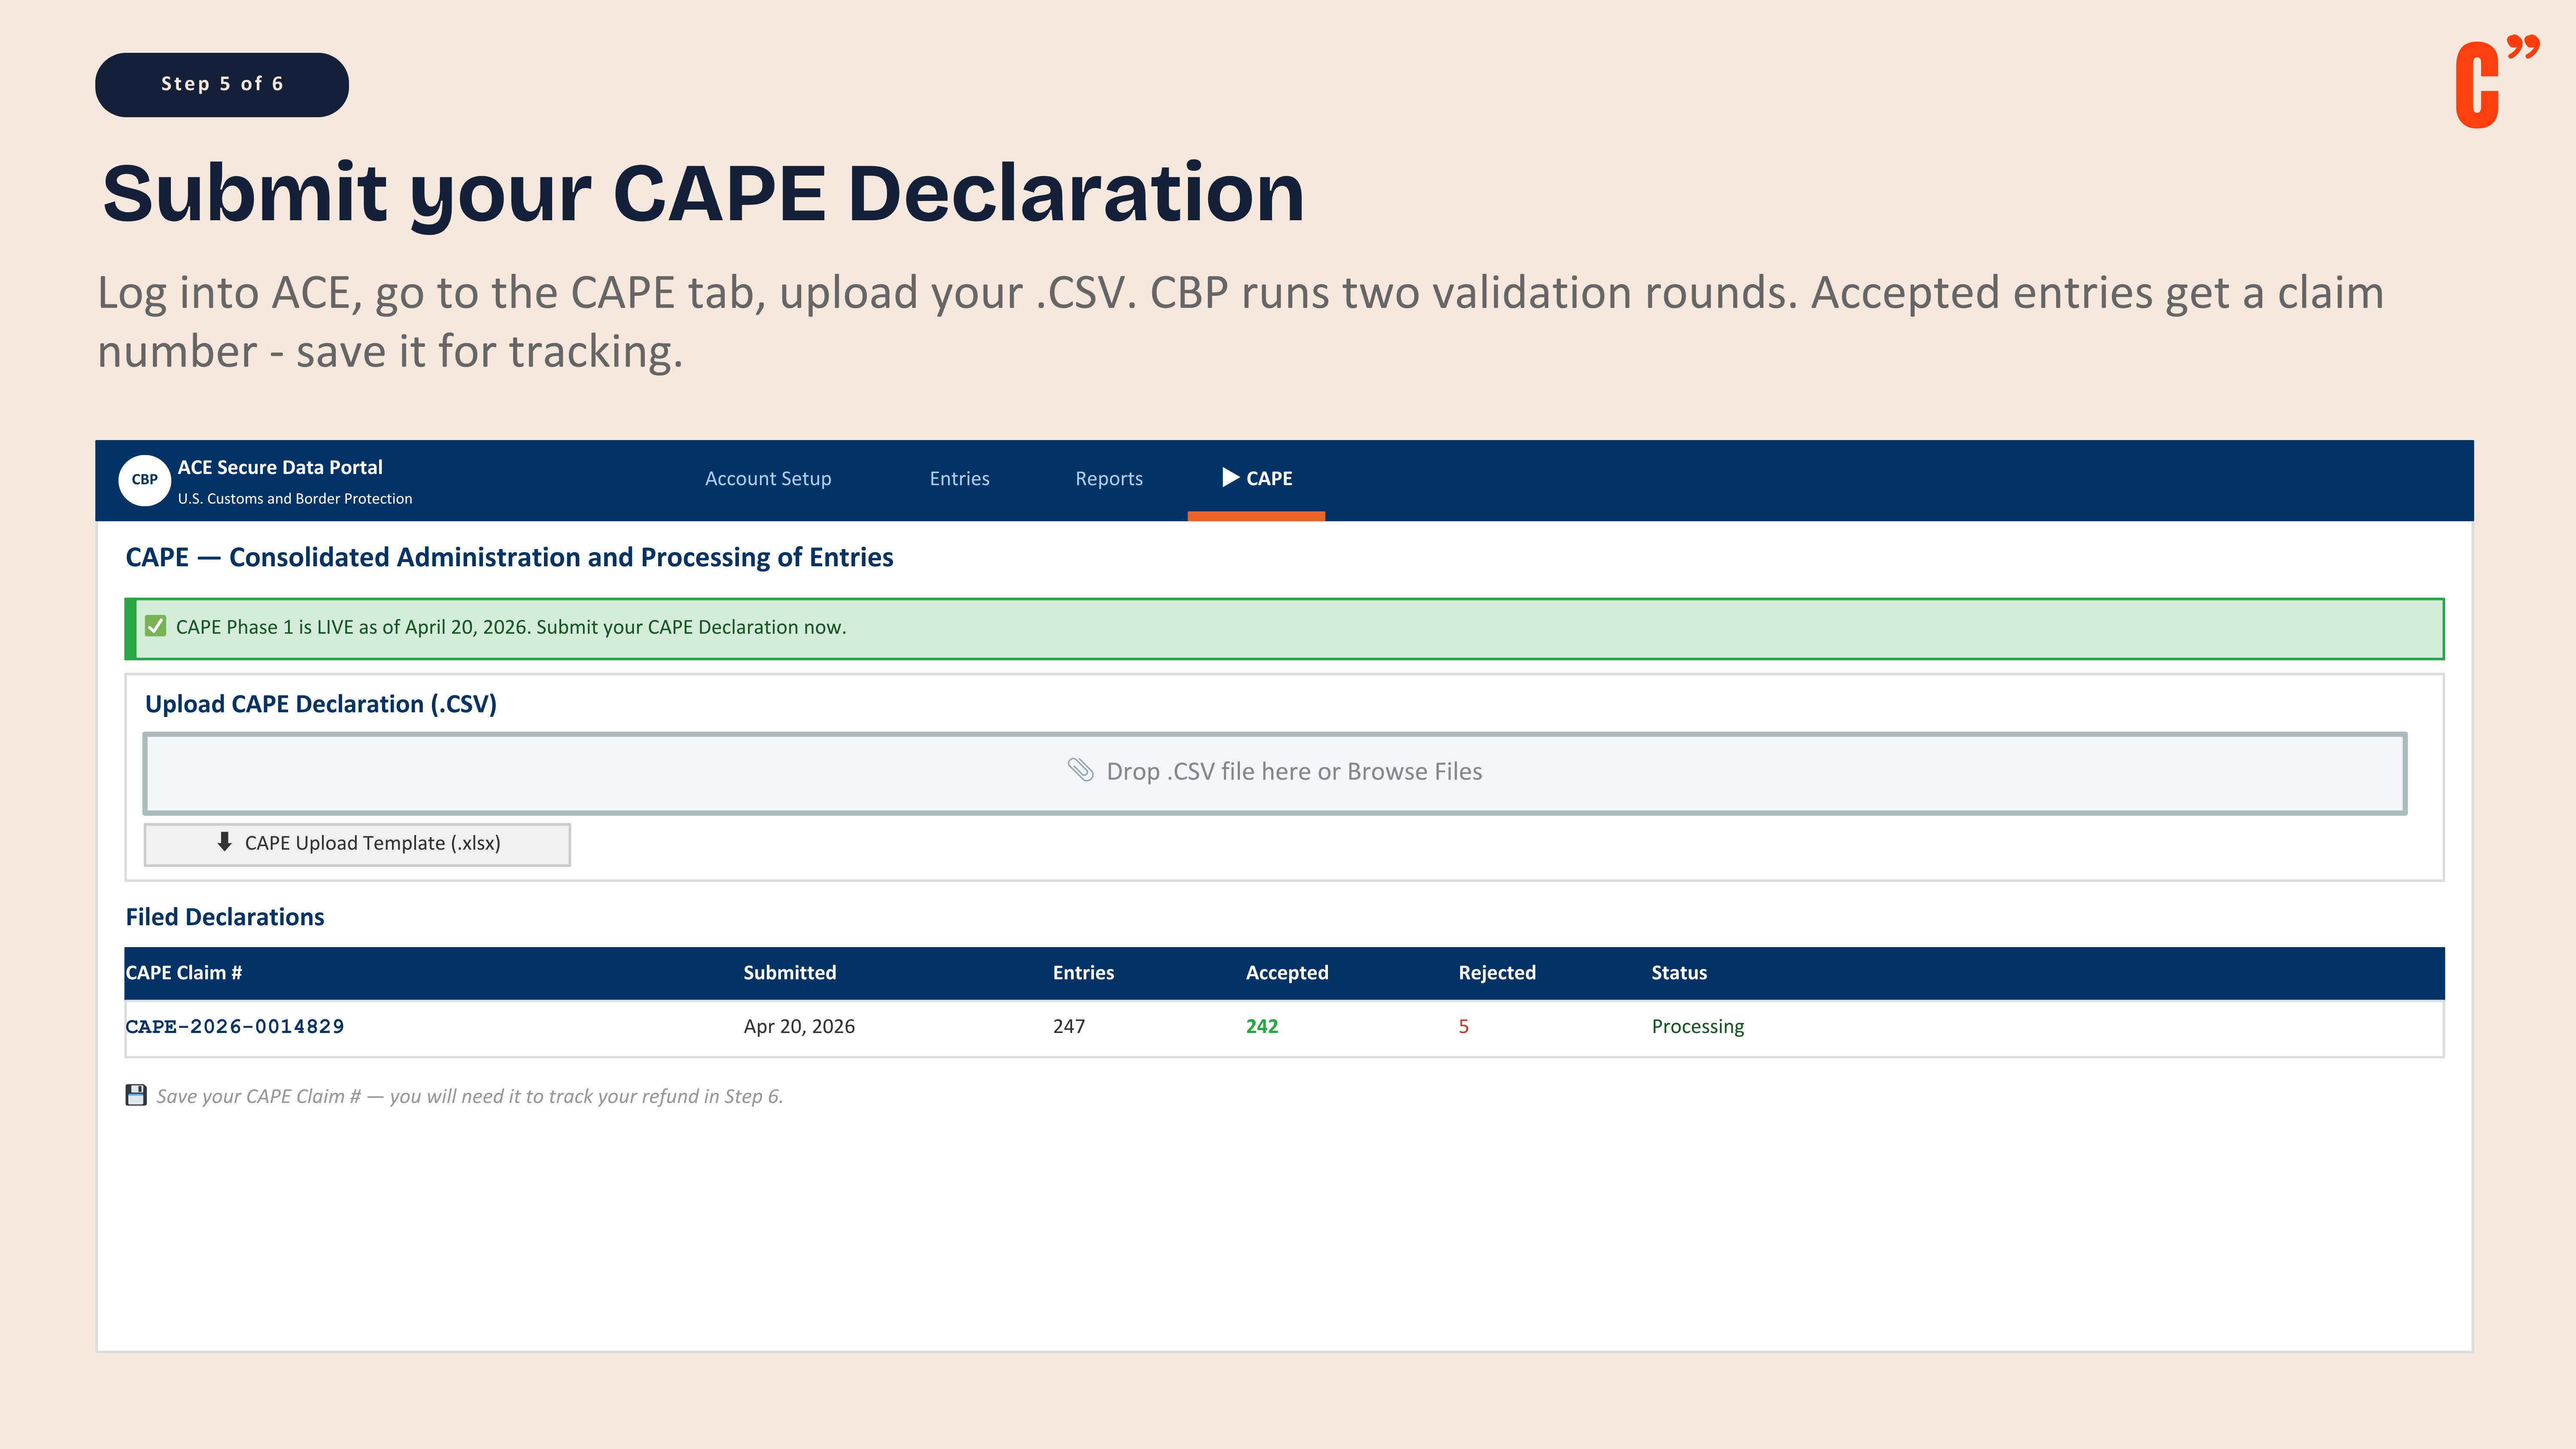Switch to the Entries tab
The width and height of the screenshot is (2576, 1449).
(959, 479)
